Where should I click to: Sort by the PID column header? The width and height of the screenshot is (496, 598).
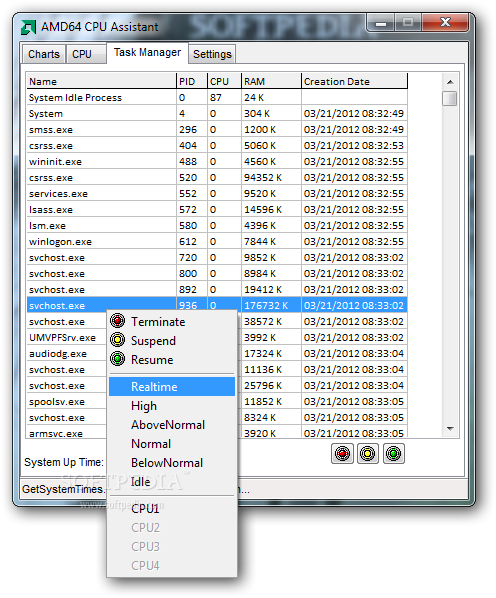tap(192, 81)
